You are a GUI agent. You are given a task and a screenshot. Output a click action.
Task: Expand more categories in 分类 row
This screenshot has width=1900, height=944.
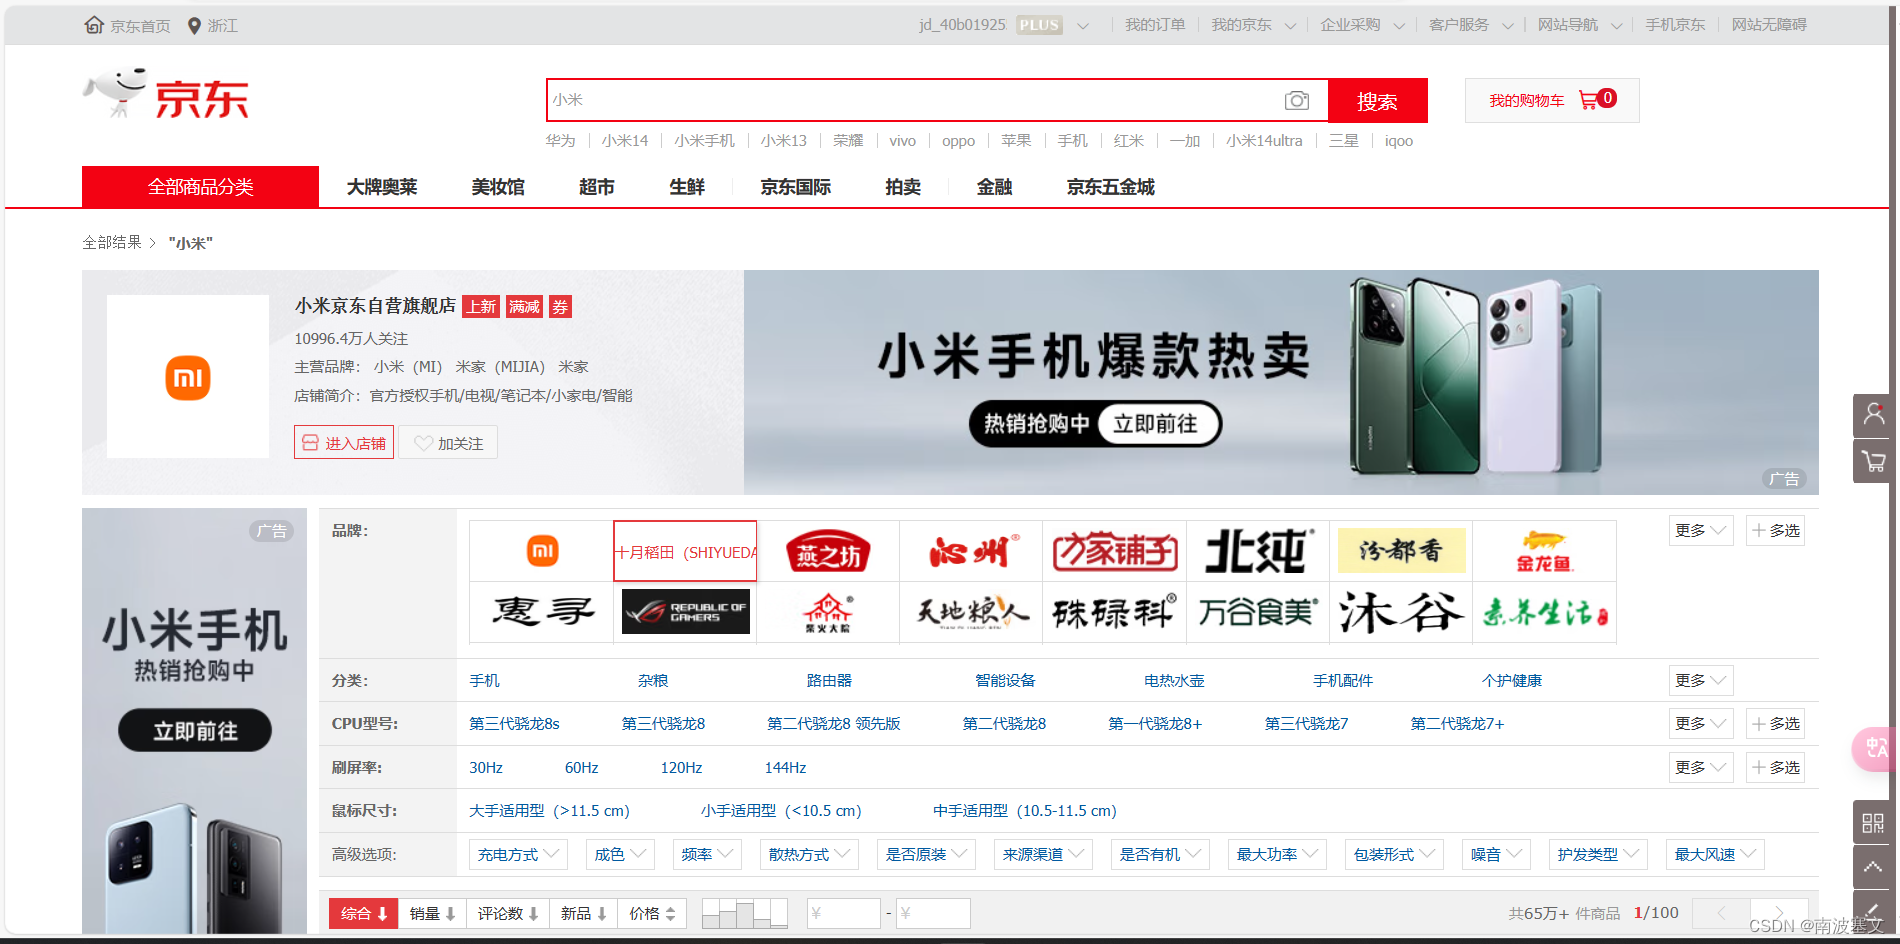click(x=1701, y=680)
